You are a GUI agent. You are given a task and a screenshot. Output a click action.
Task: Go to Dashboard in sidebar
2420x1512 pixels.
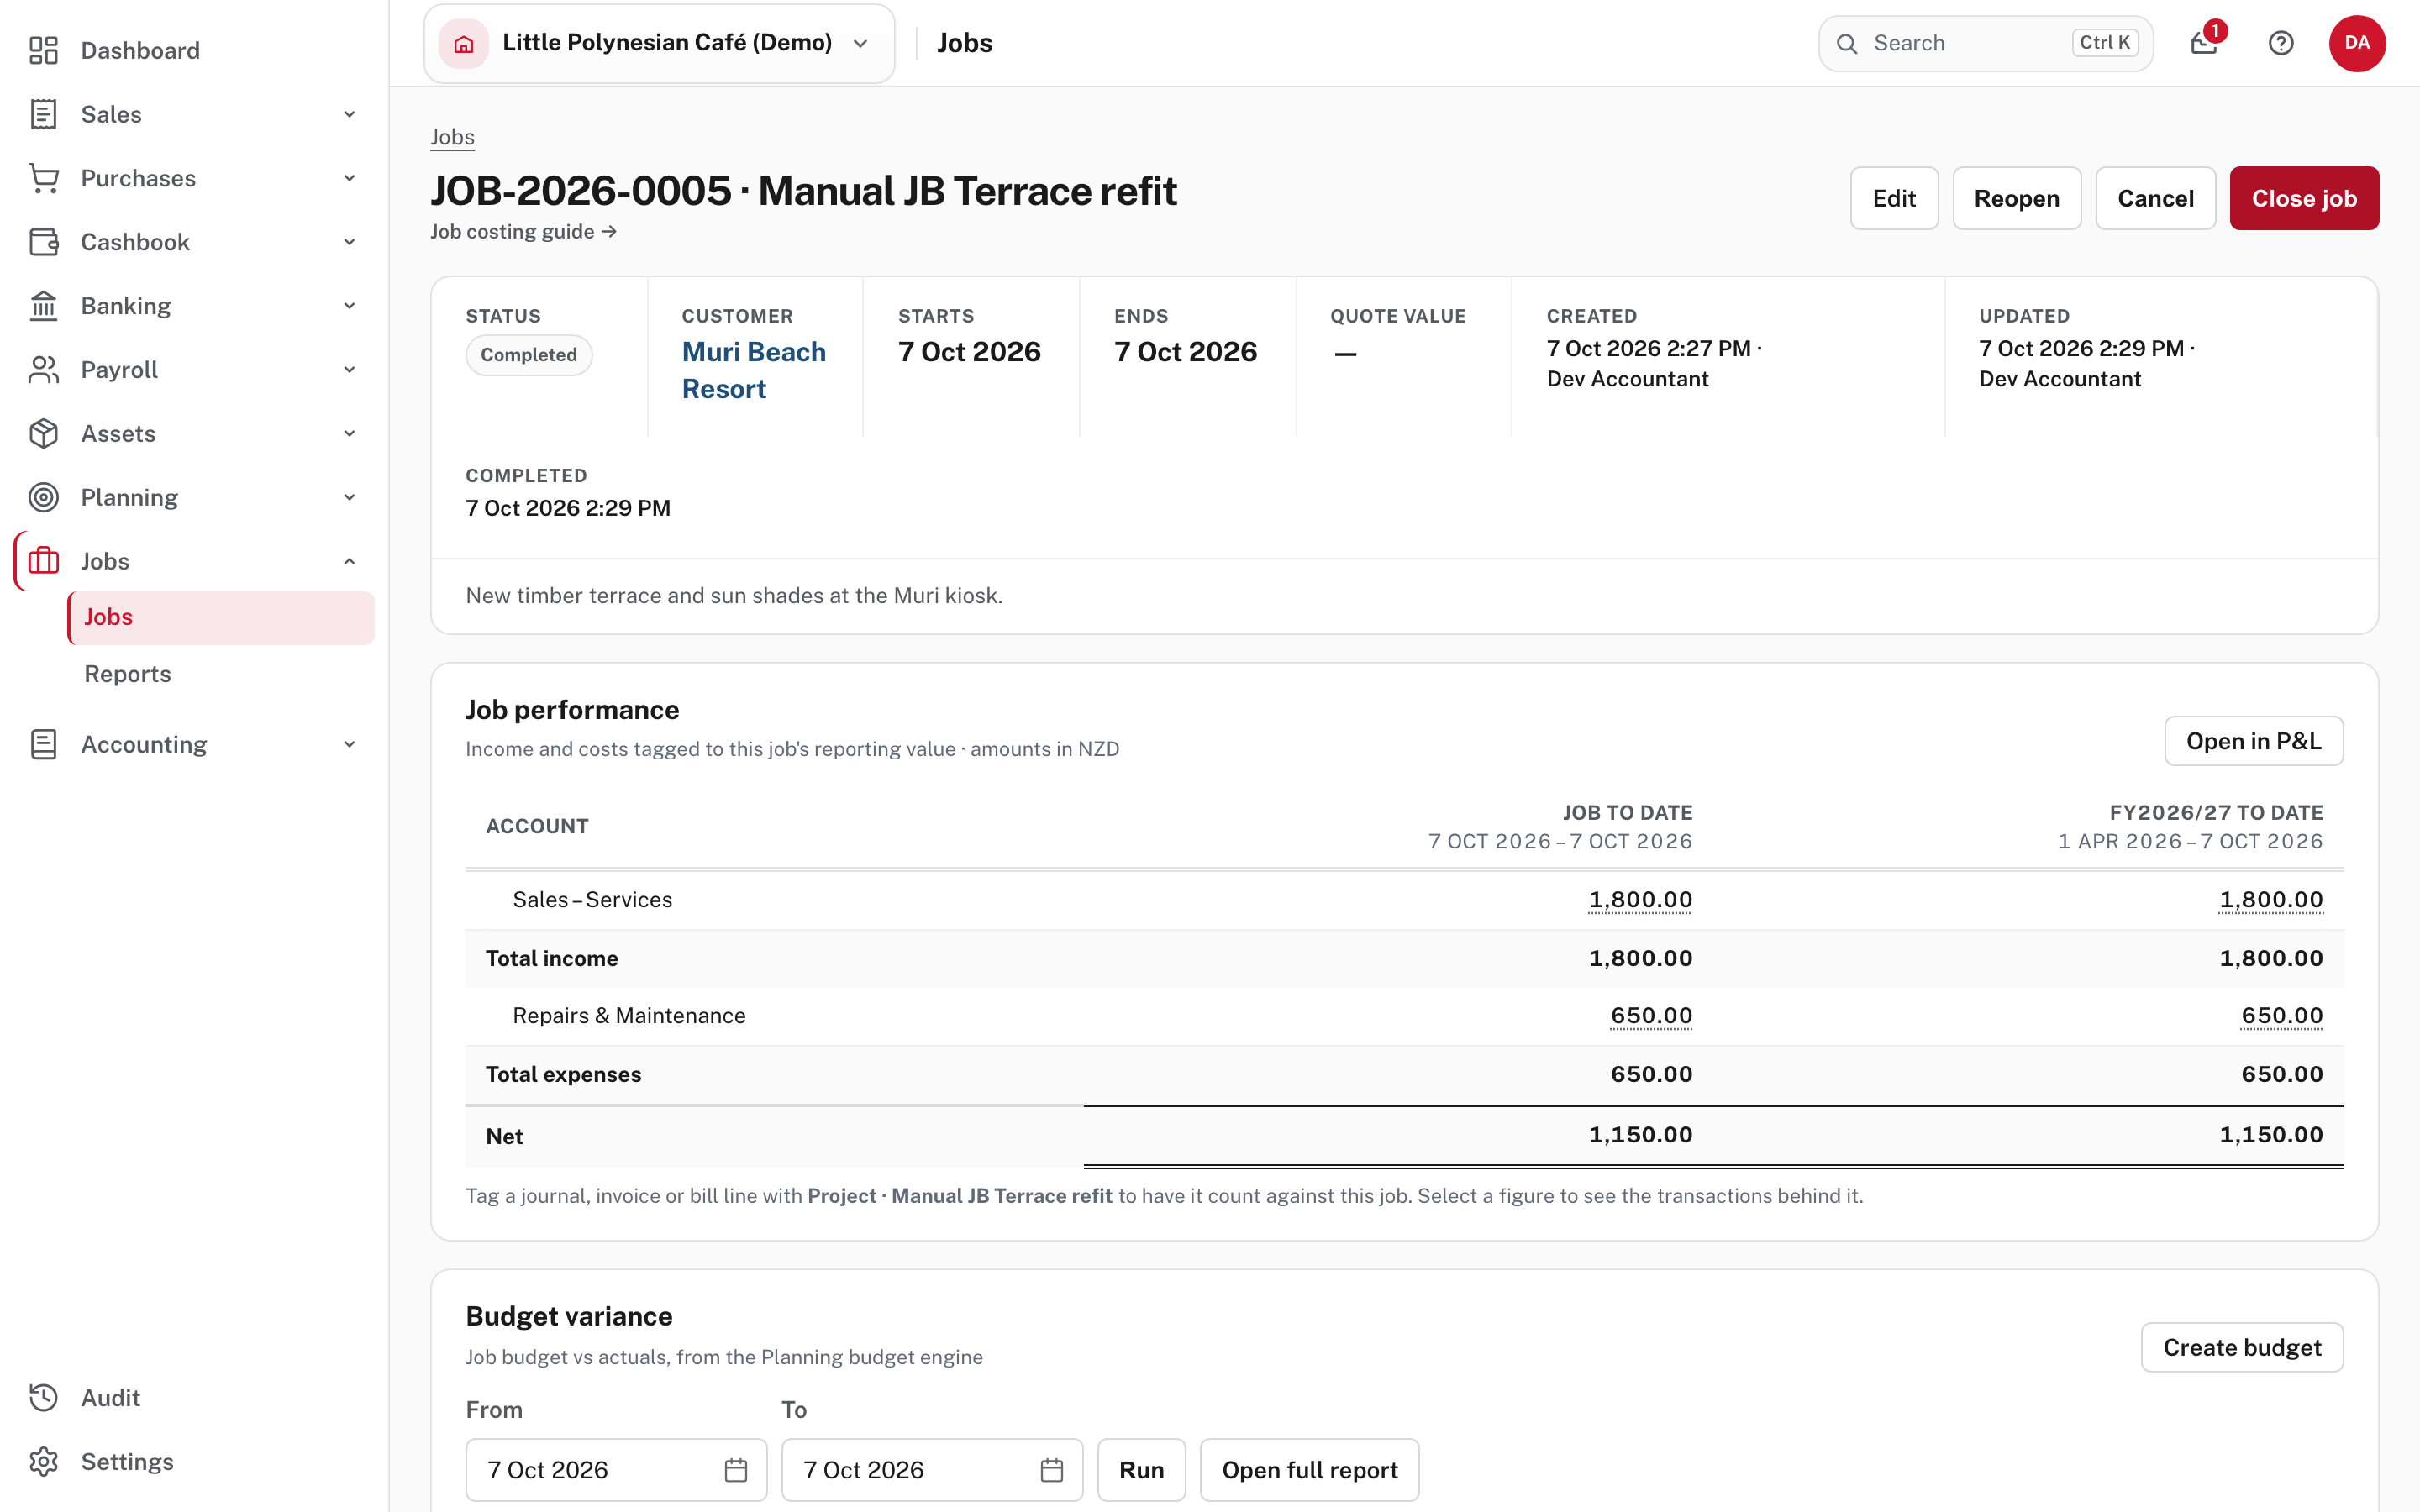point(194,50)
